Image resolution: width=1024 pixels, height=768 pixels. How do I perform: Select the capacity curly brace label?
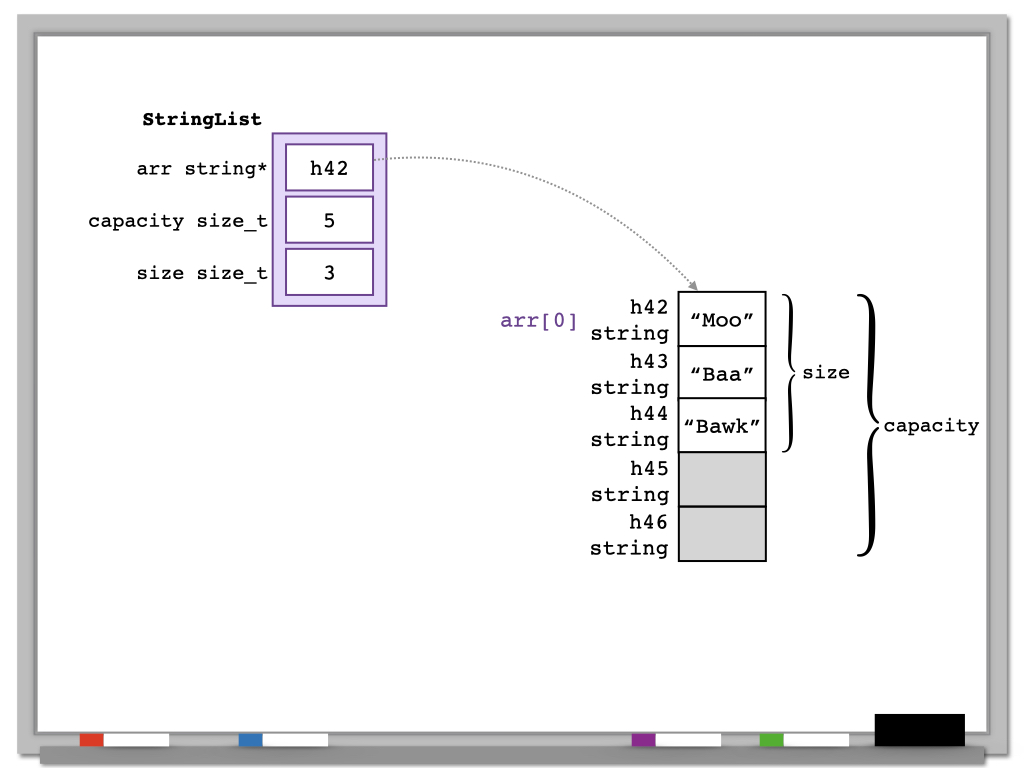931,426
